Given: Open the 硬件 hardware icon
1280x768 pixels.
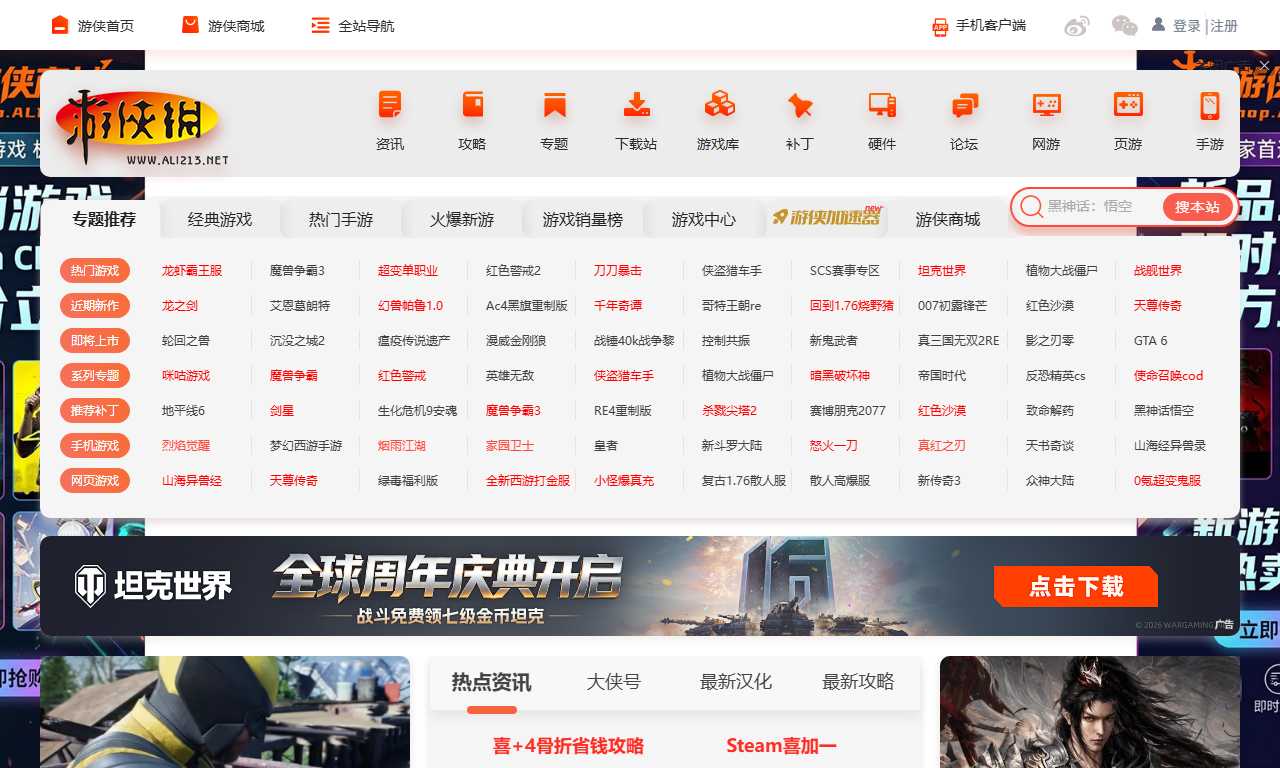Looking at the screenshot, I should [x=882, y=105].
